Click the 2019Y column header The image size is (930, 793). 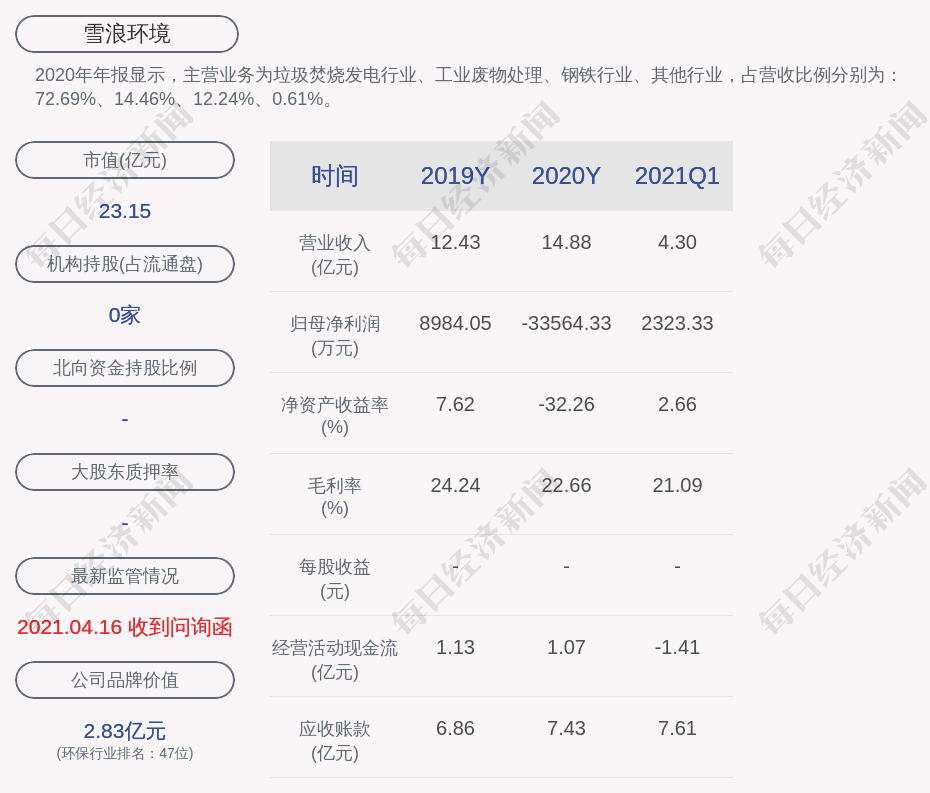tap(456, 176)
